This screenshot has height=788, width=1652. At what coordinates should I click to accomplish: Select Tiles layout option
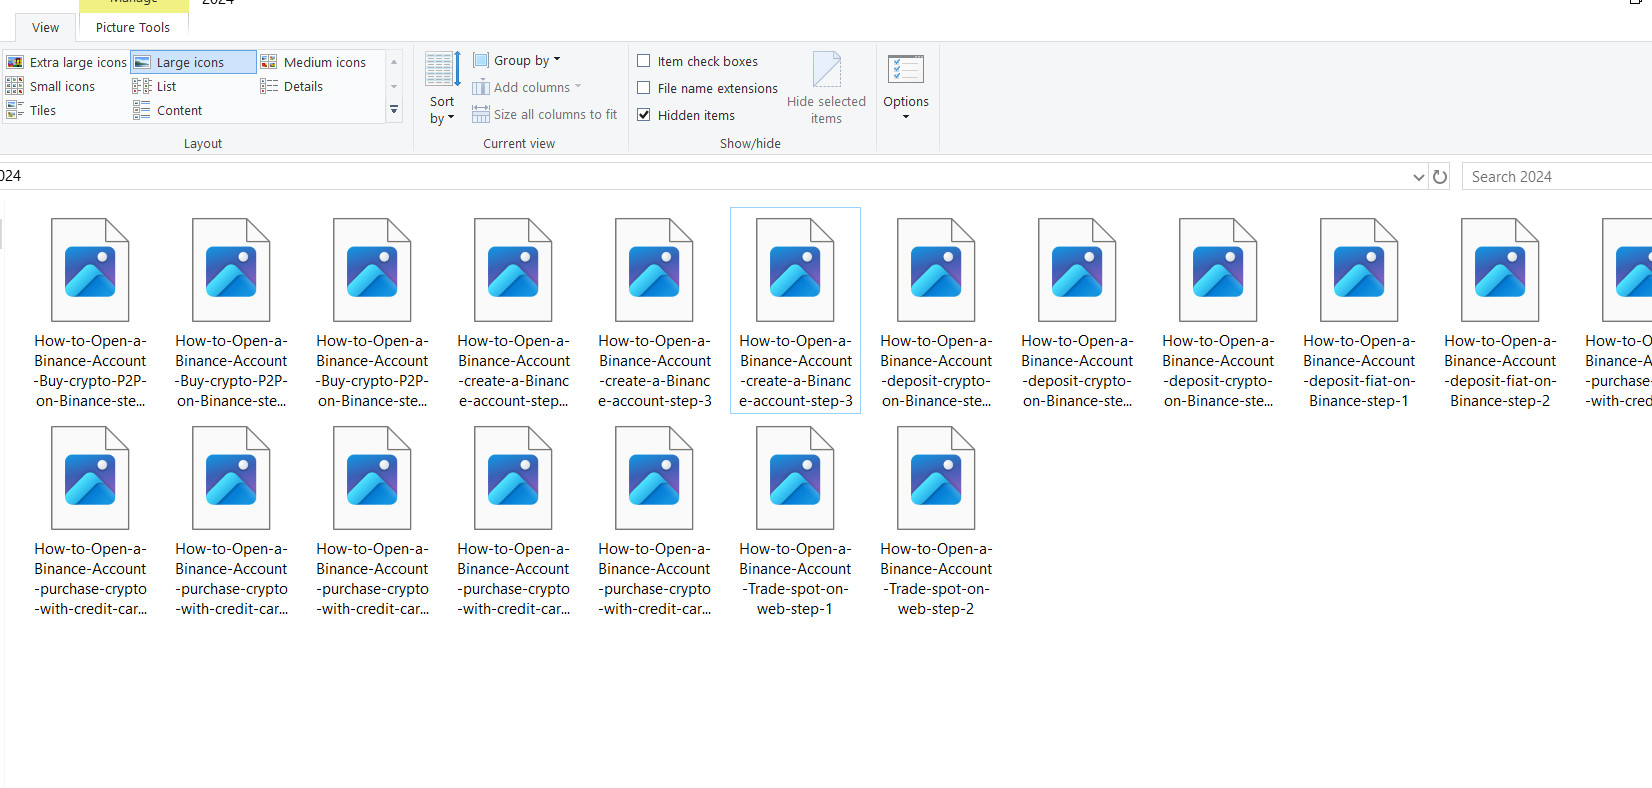32,110
